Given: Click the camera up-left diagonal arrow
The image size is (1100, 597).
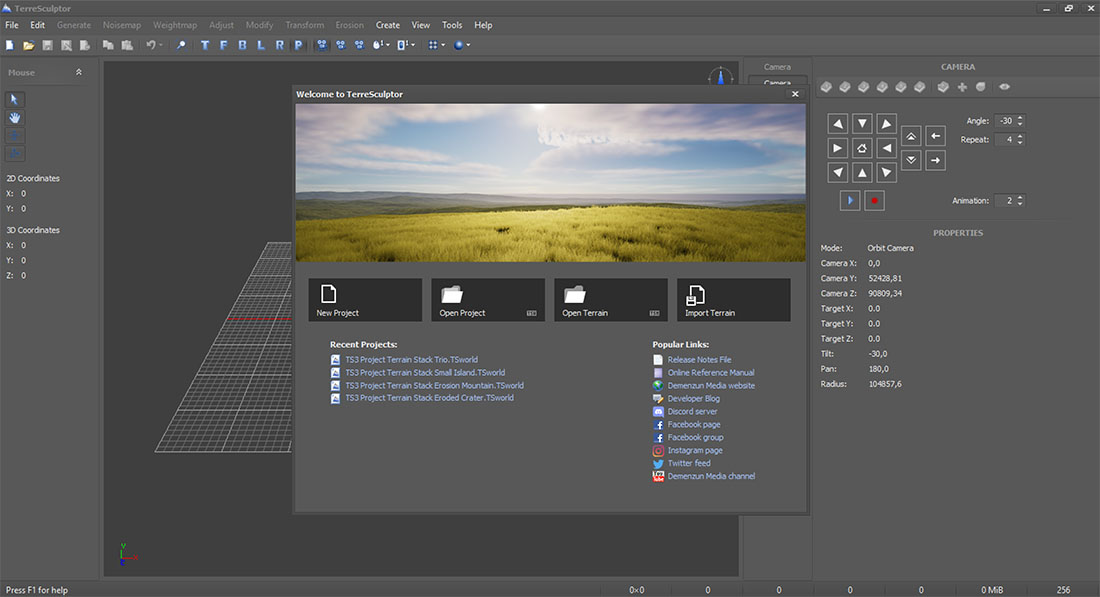Looking at the screenshot, I should 838,124.
